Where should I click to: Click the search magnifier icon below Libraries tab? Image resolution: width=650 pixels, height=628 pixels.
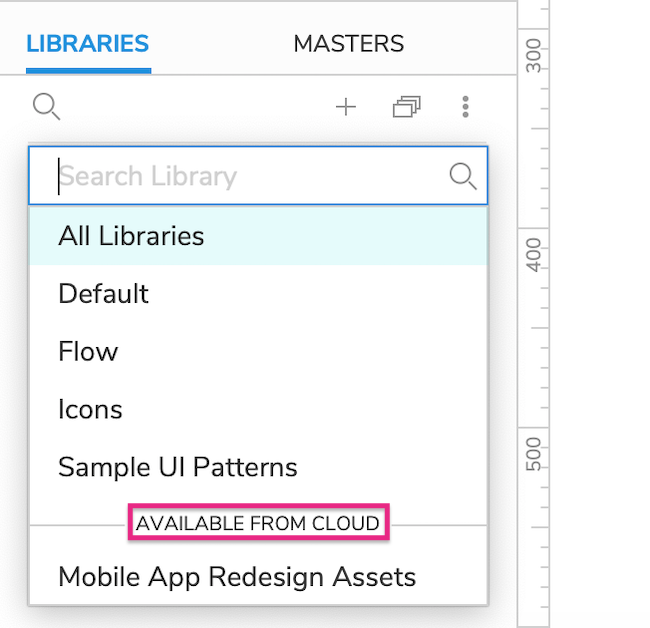coord(46,107)
